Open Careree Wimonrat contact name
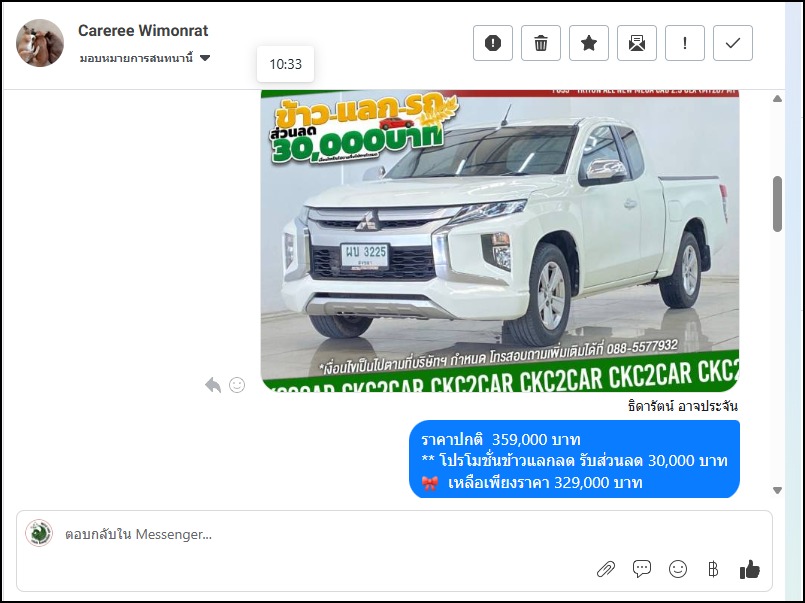 143,31
